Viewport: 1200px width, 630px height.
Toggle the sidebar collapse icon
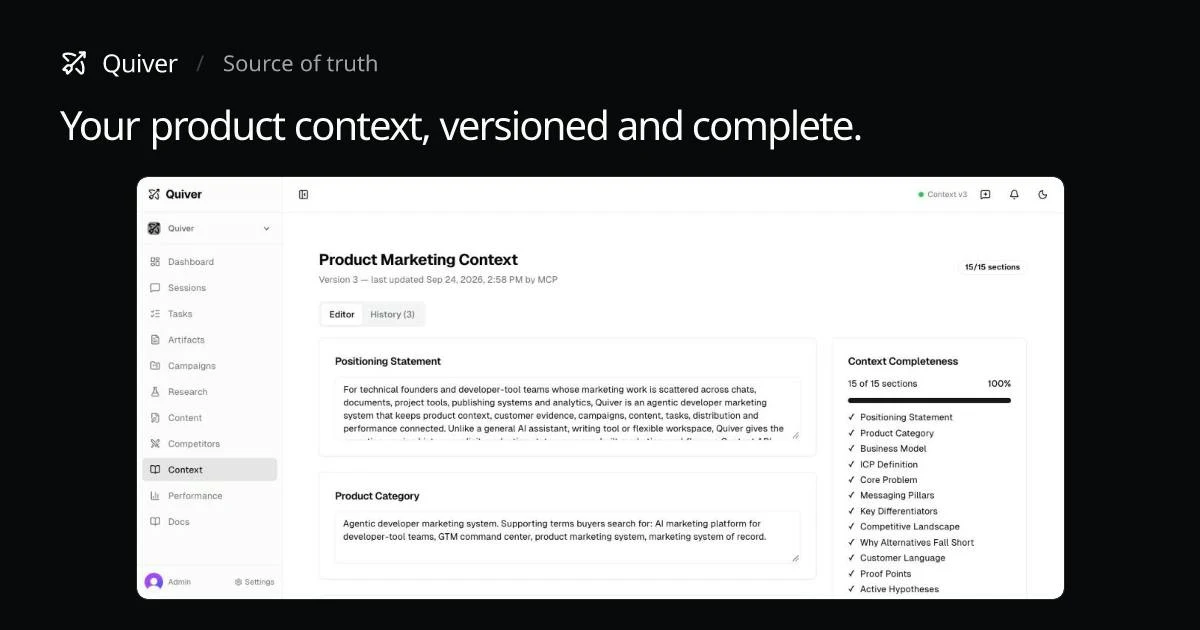[x=304, y=195]
